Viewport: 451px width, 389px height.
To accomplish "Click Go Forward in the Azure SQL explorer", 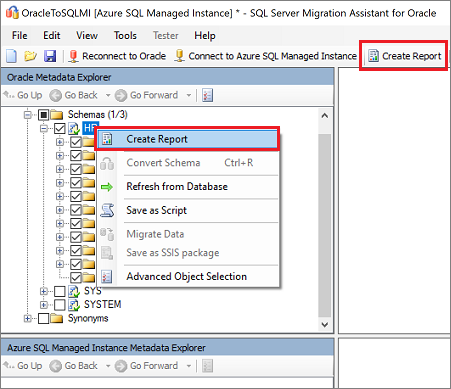I will click(146, 366).
